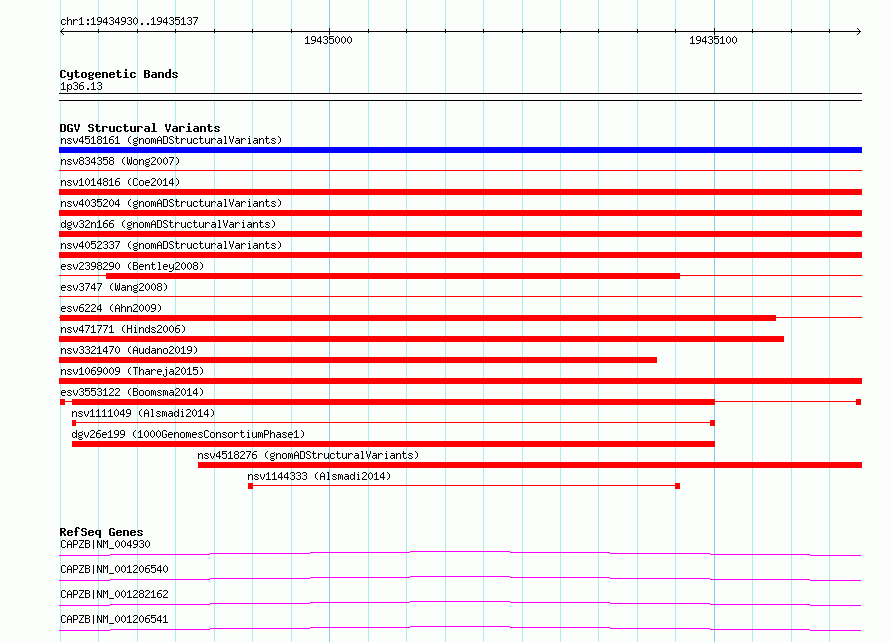Open nsv1014816 (Coe2014) variant label

point(120,182)
